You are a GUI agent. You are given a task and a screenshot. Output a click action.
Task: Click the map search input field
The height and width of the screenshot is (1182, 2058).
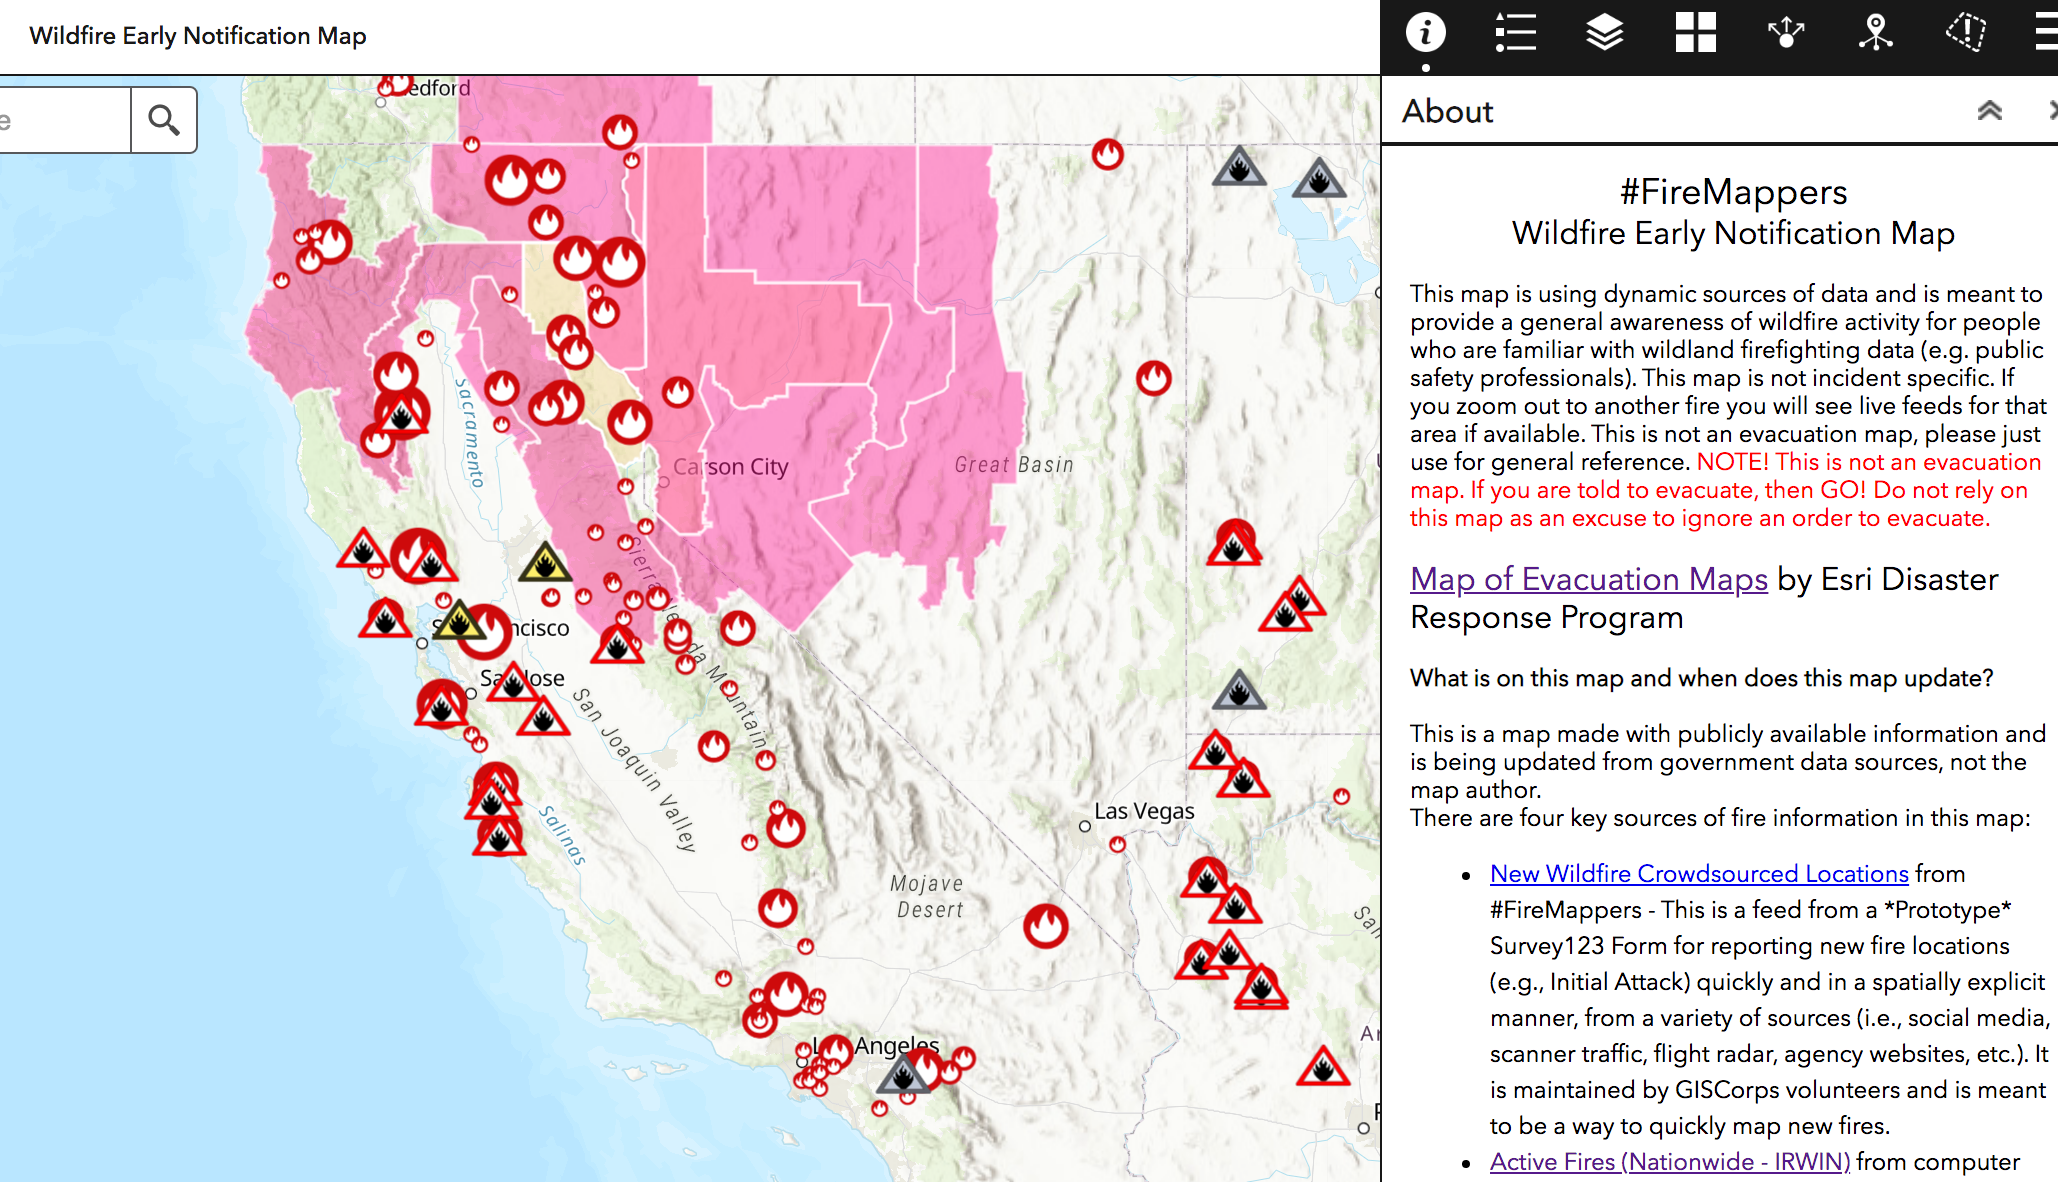pos(64,120)
